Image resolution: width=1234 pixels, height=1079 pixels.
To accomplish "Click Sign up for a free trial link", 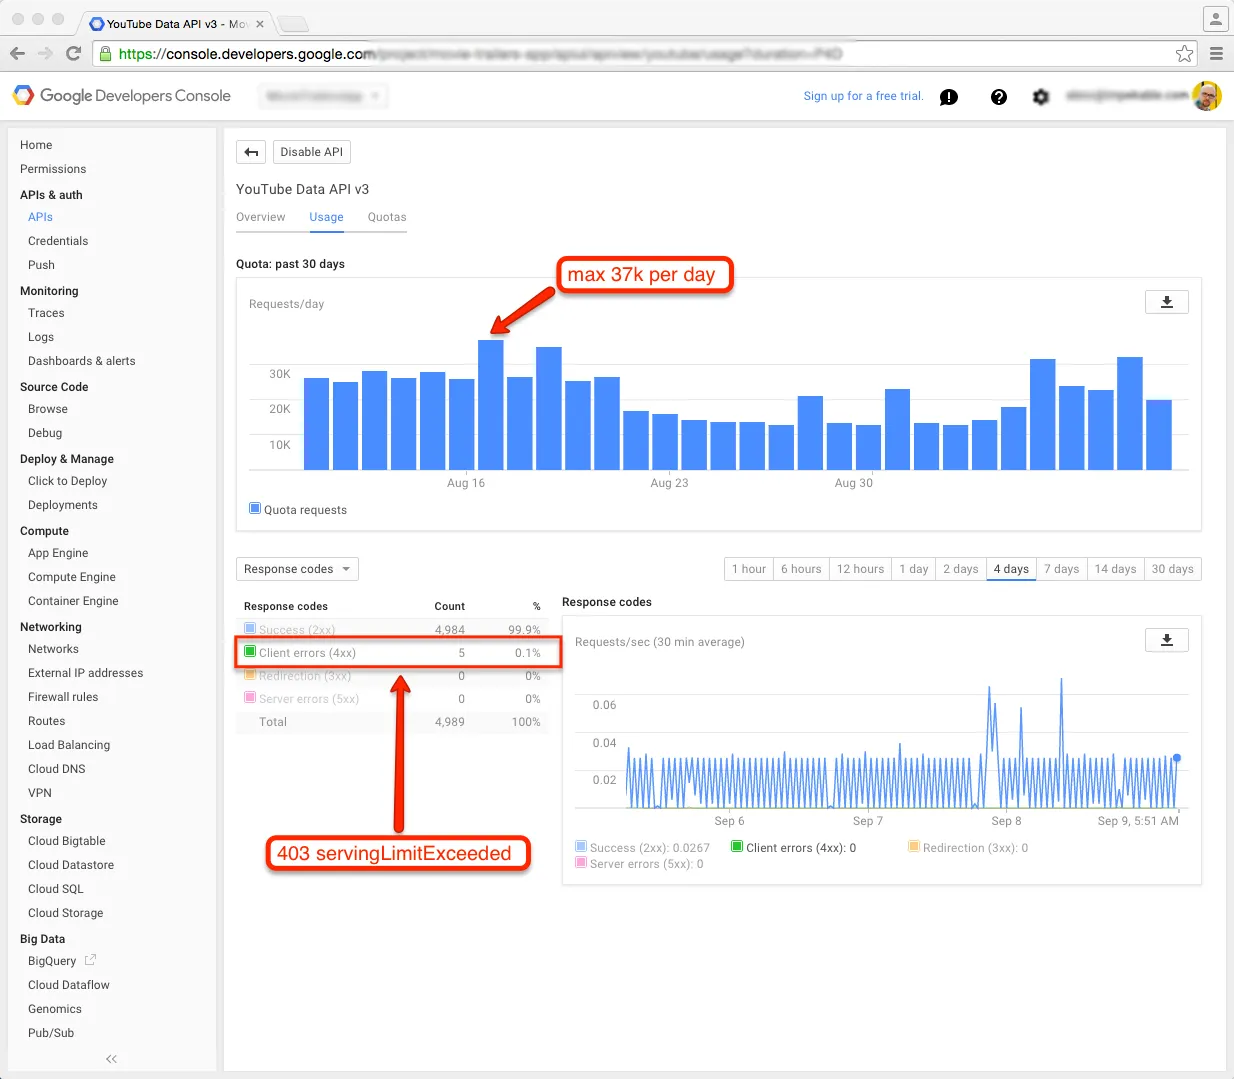I will click(x=864, y=96).
